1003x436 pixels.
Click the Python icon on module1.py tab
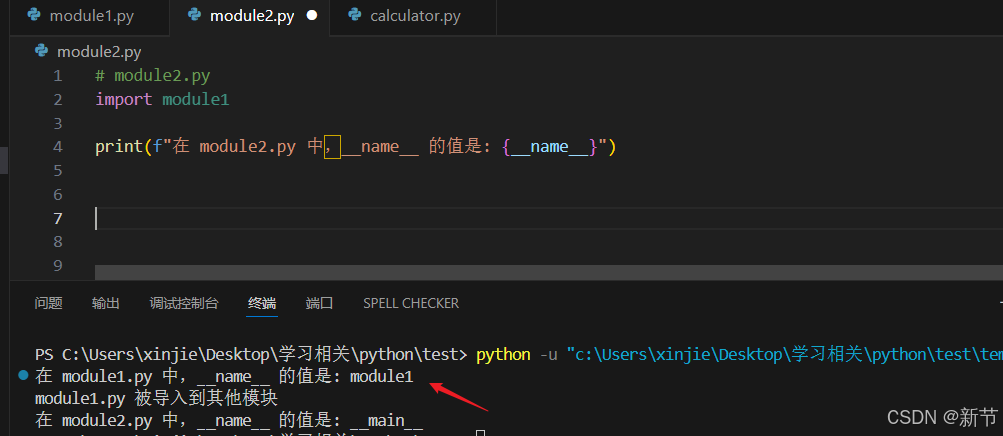[x=35, y=16]
